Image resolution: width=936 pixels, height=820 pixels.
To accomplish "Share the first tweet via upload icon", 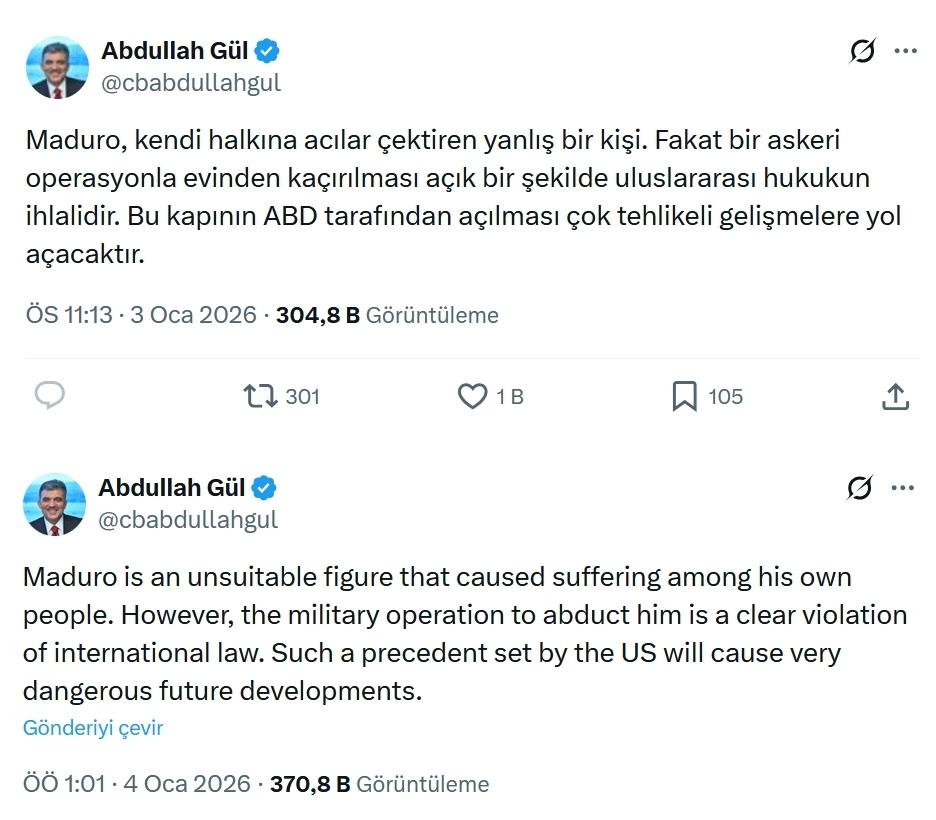I will [x=895, y=396].
